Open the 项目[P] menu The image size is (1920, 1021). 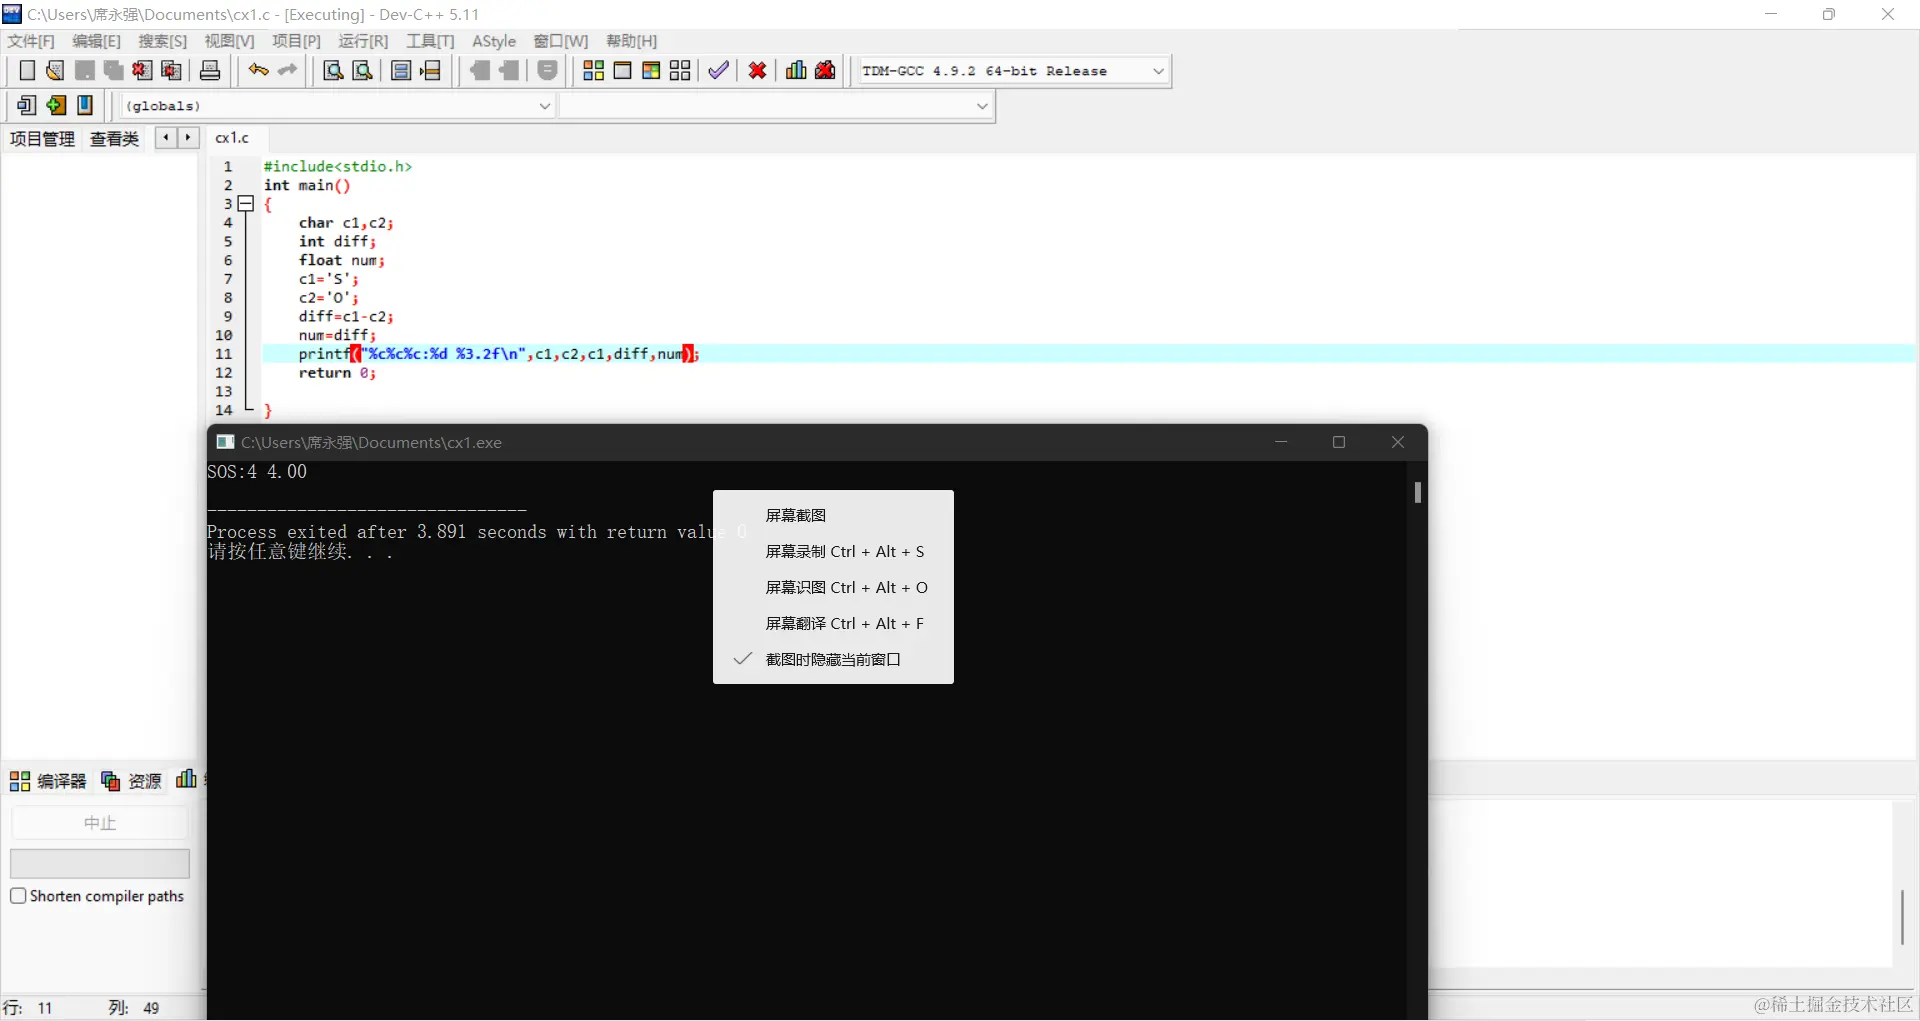[296, 41]
